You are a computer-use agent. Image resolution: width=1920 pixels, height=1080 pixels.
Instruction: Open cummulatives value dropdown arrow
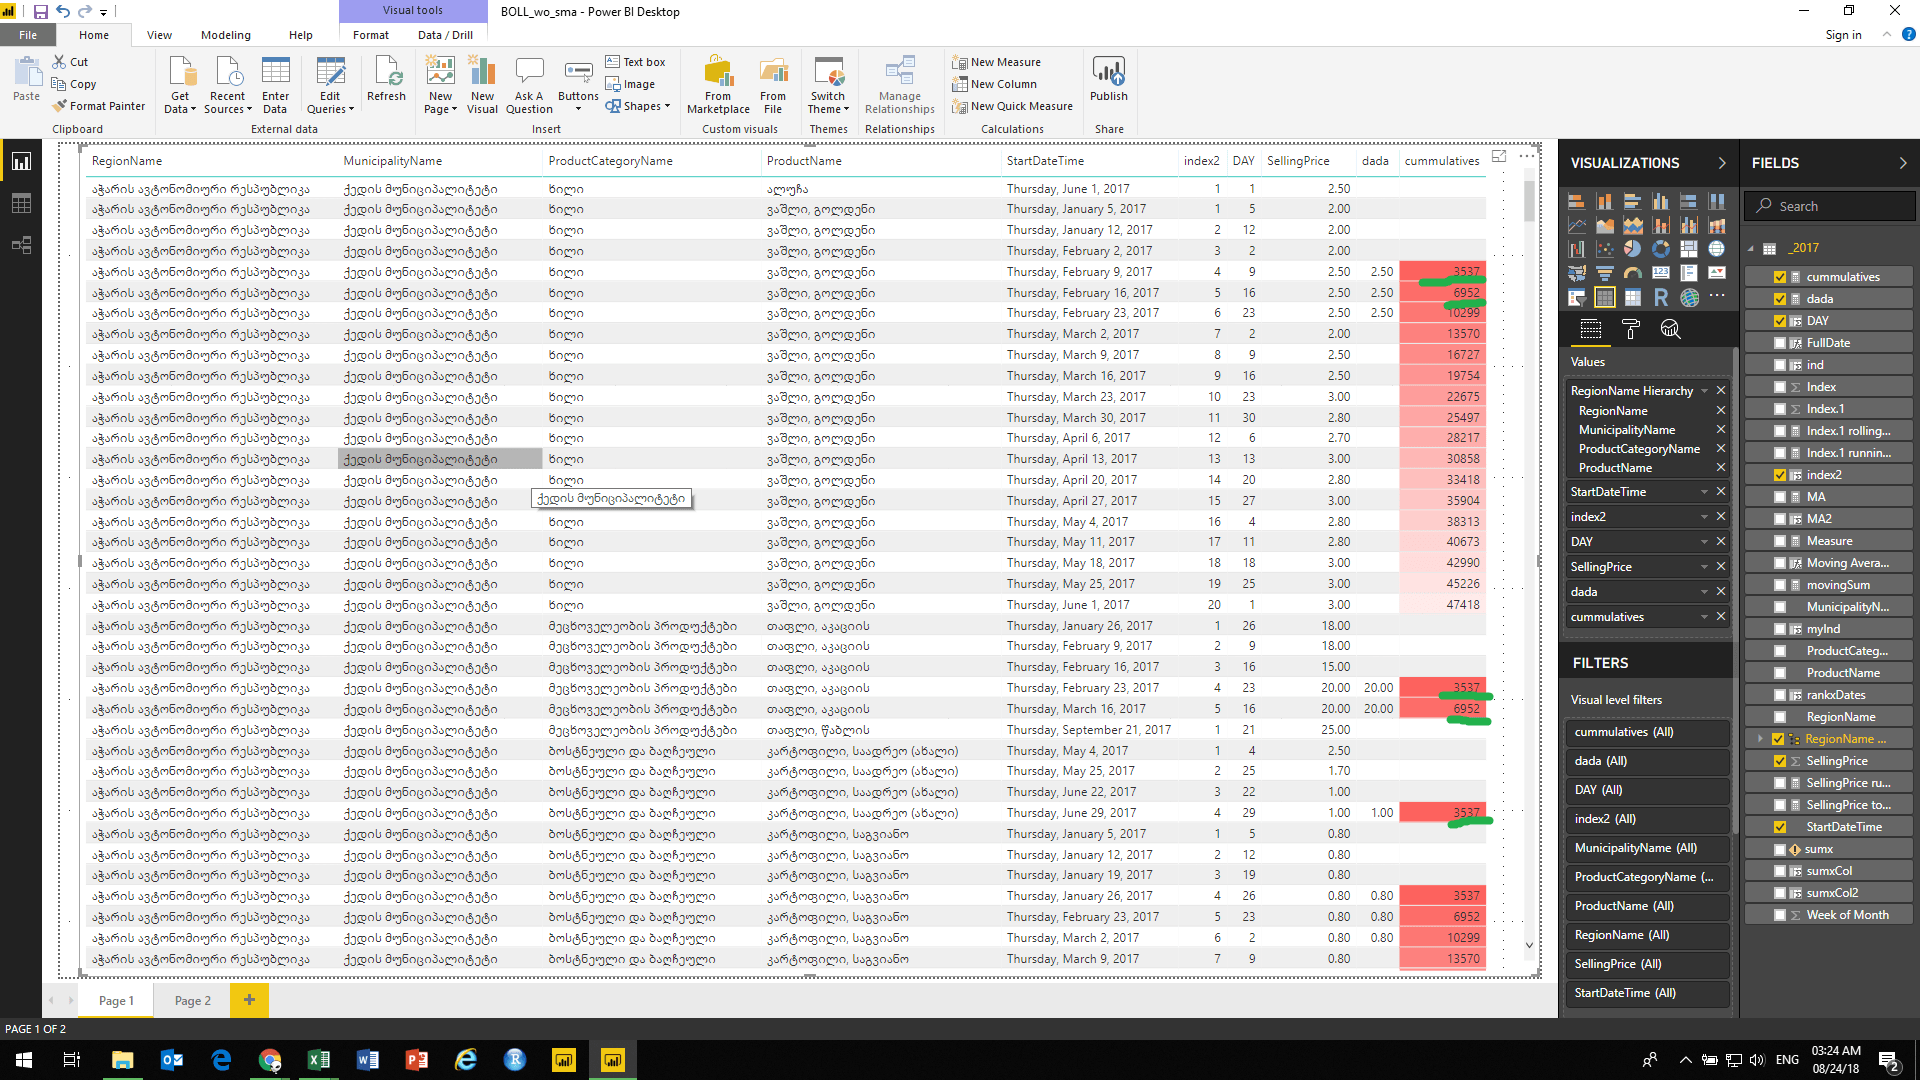1705,617
